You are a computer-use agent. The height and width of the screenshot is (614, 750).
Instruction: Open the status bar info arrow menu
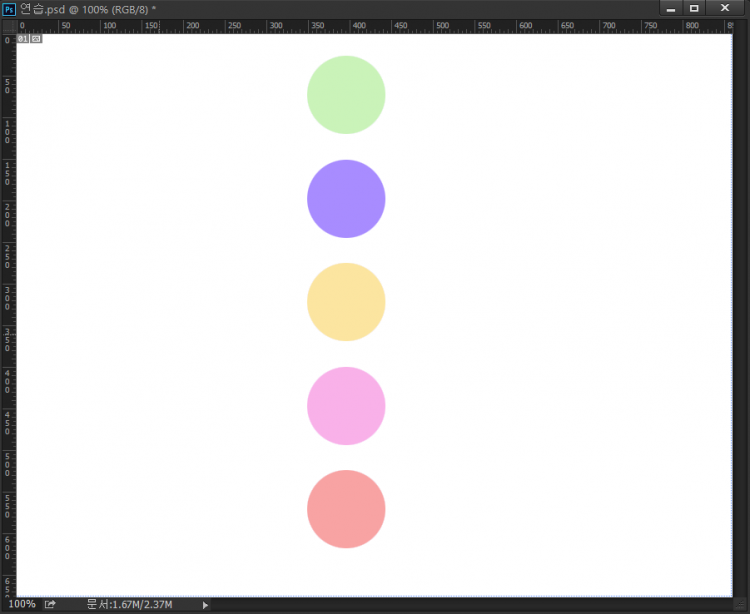click(205, 605)
